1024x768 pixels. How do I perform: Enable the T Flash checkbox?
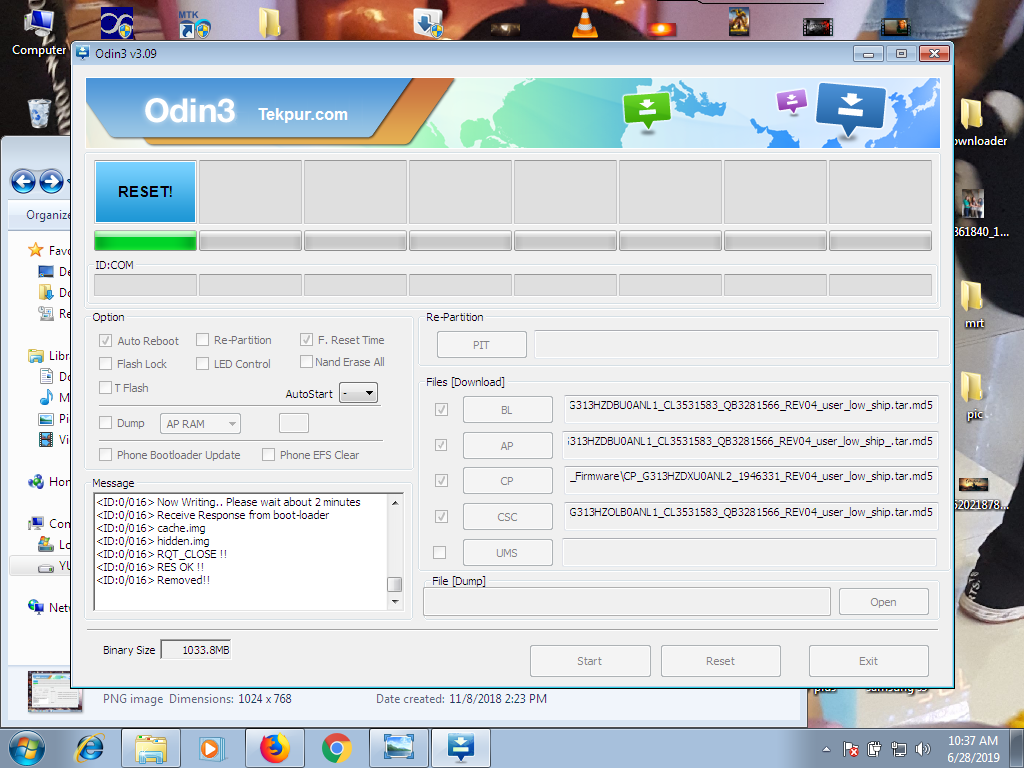tap(105, 387)
